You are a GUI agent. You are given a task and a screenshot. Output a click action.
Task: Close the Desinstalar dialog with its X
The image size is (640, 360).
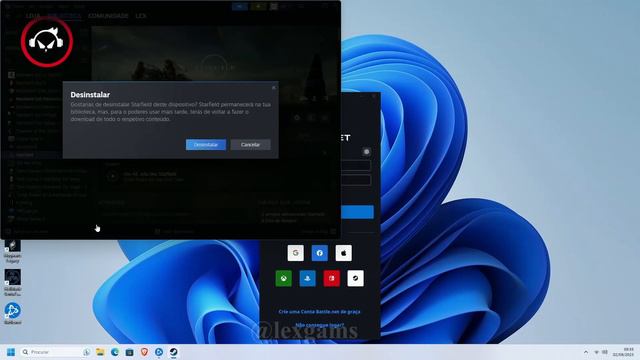click(x=274, y=87)
